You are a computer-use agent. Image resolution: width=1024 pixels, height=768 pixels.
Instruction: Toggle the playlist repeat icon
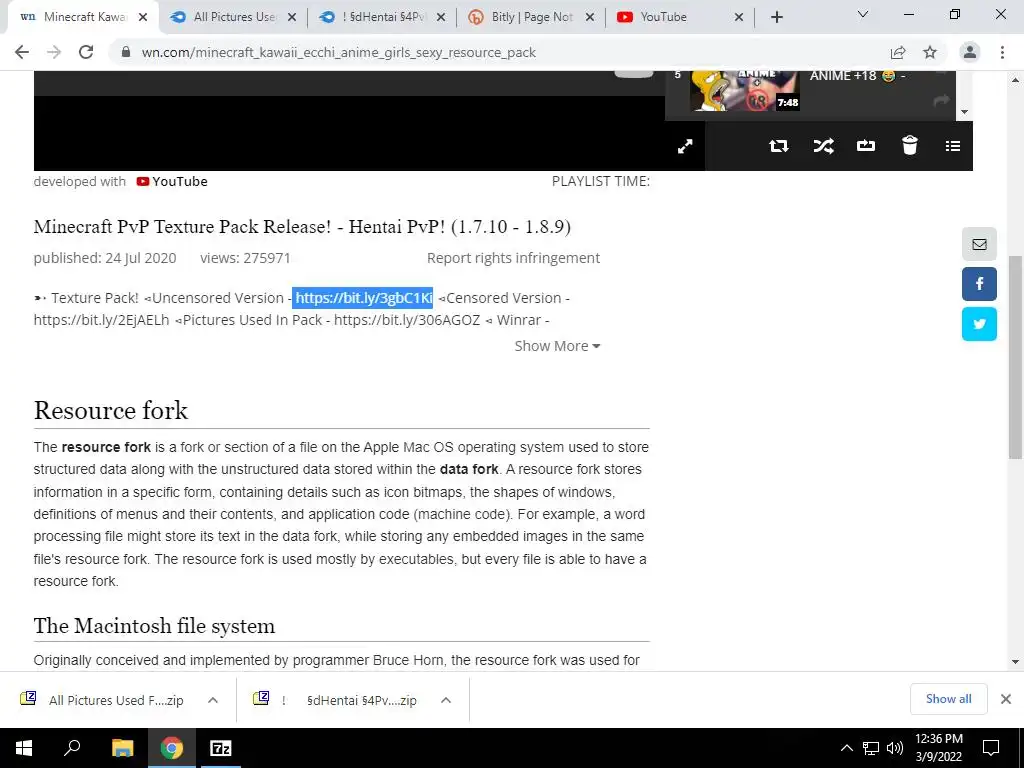[x=778, y=146]
